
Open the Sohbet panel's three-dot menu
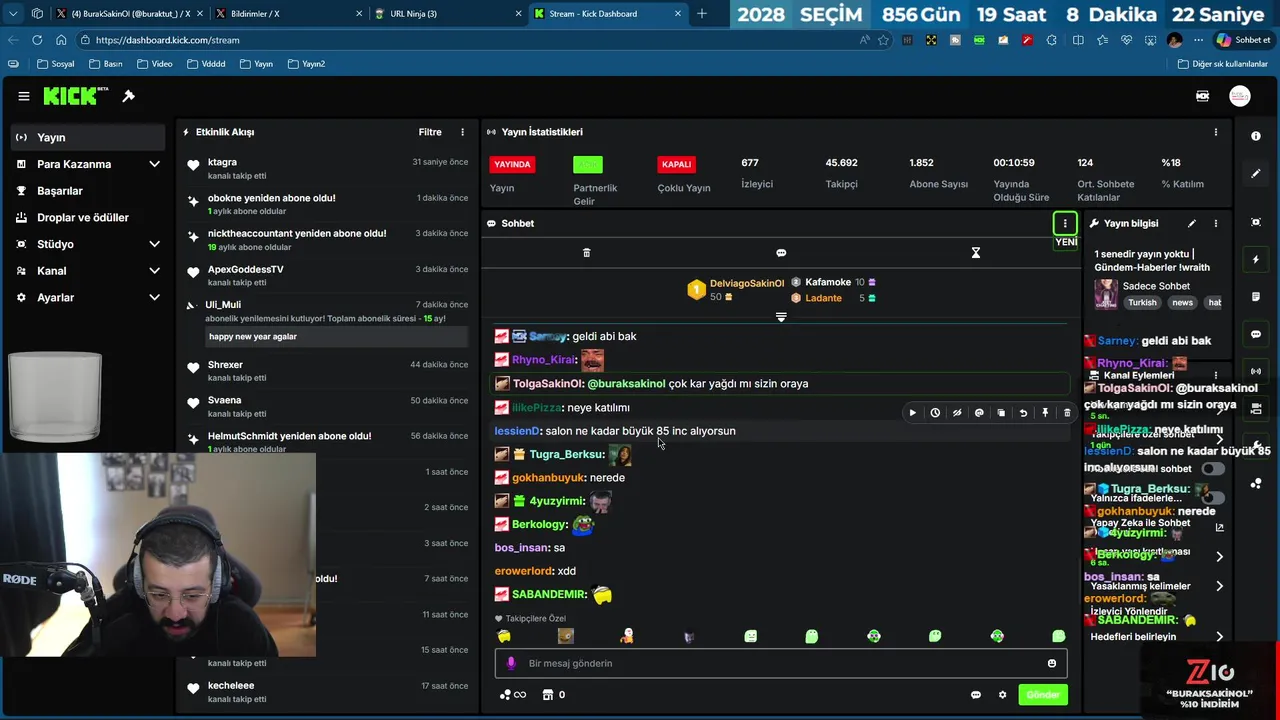1065,224
